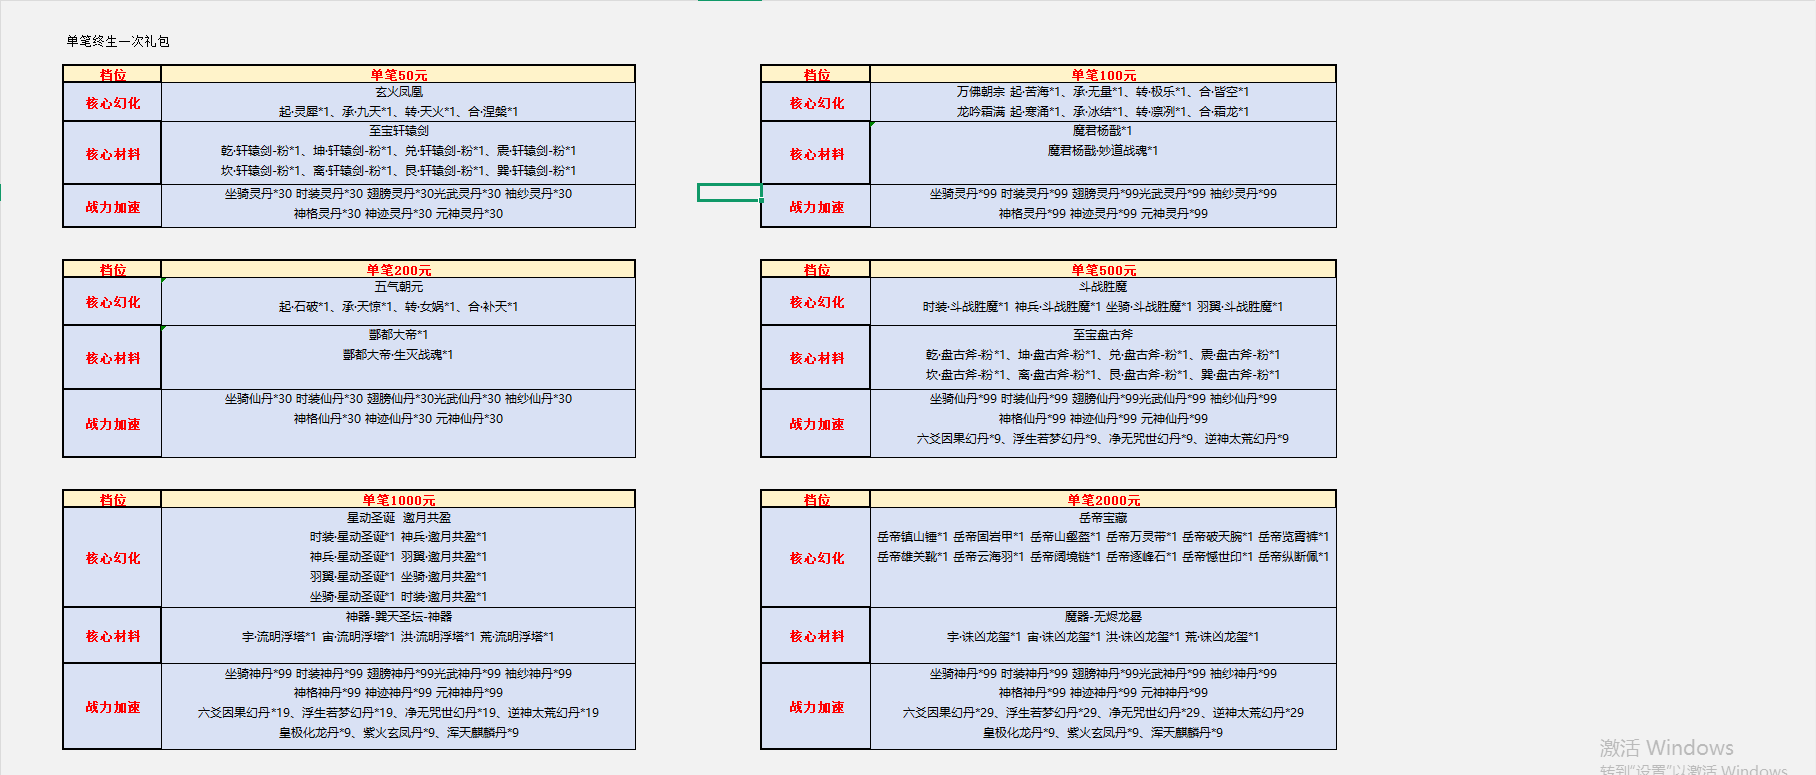
Task: Select 核心幻化 label in the 单笔50元 table
Action: pos(112,103)
